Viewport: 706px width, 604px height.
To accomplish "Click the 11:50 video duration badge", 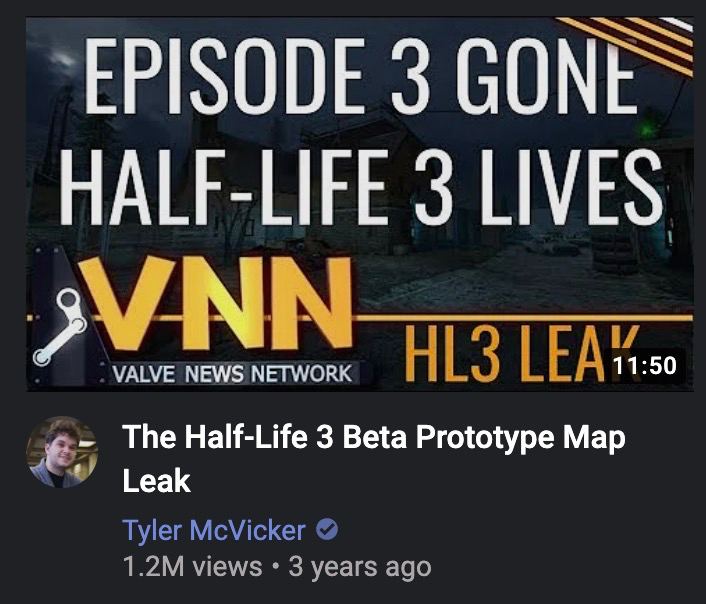I will point(645,365).
